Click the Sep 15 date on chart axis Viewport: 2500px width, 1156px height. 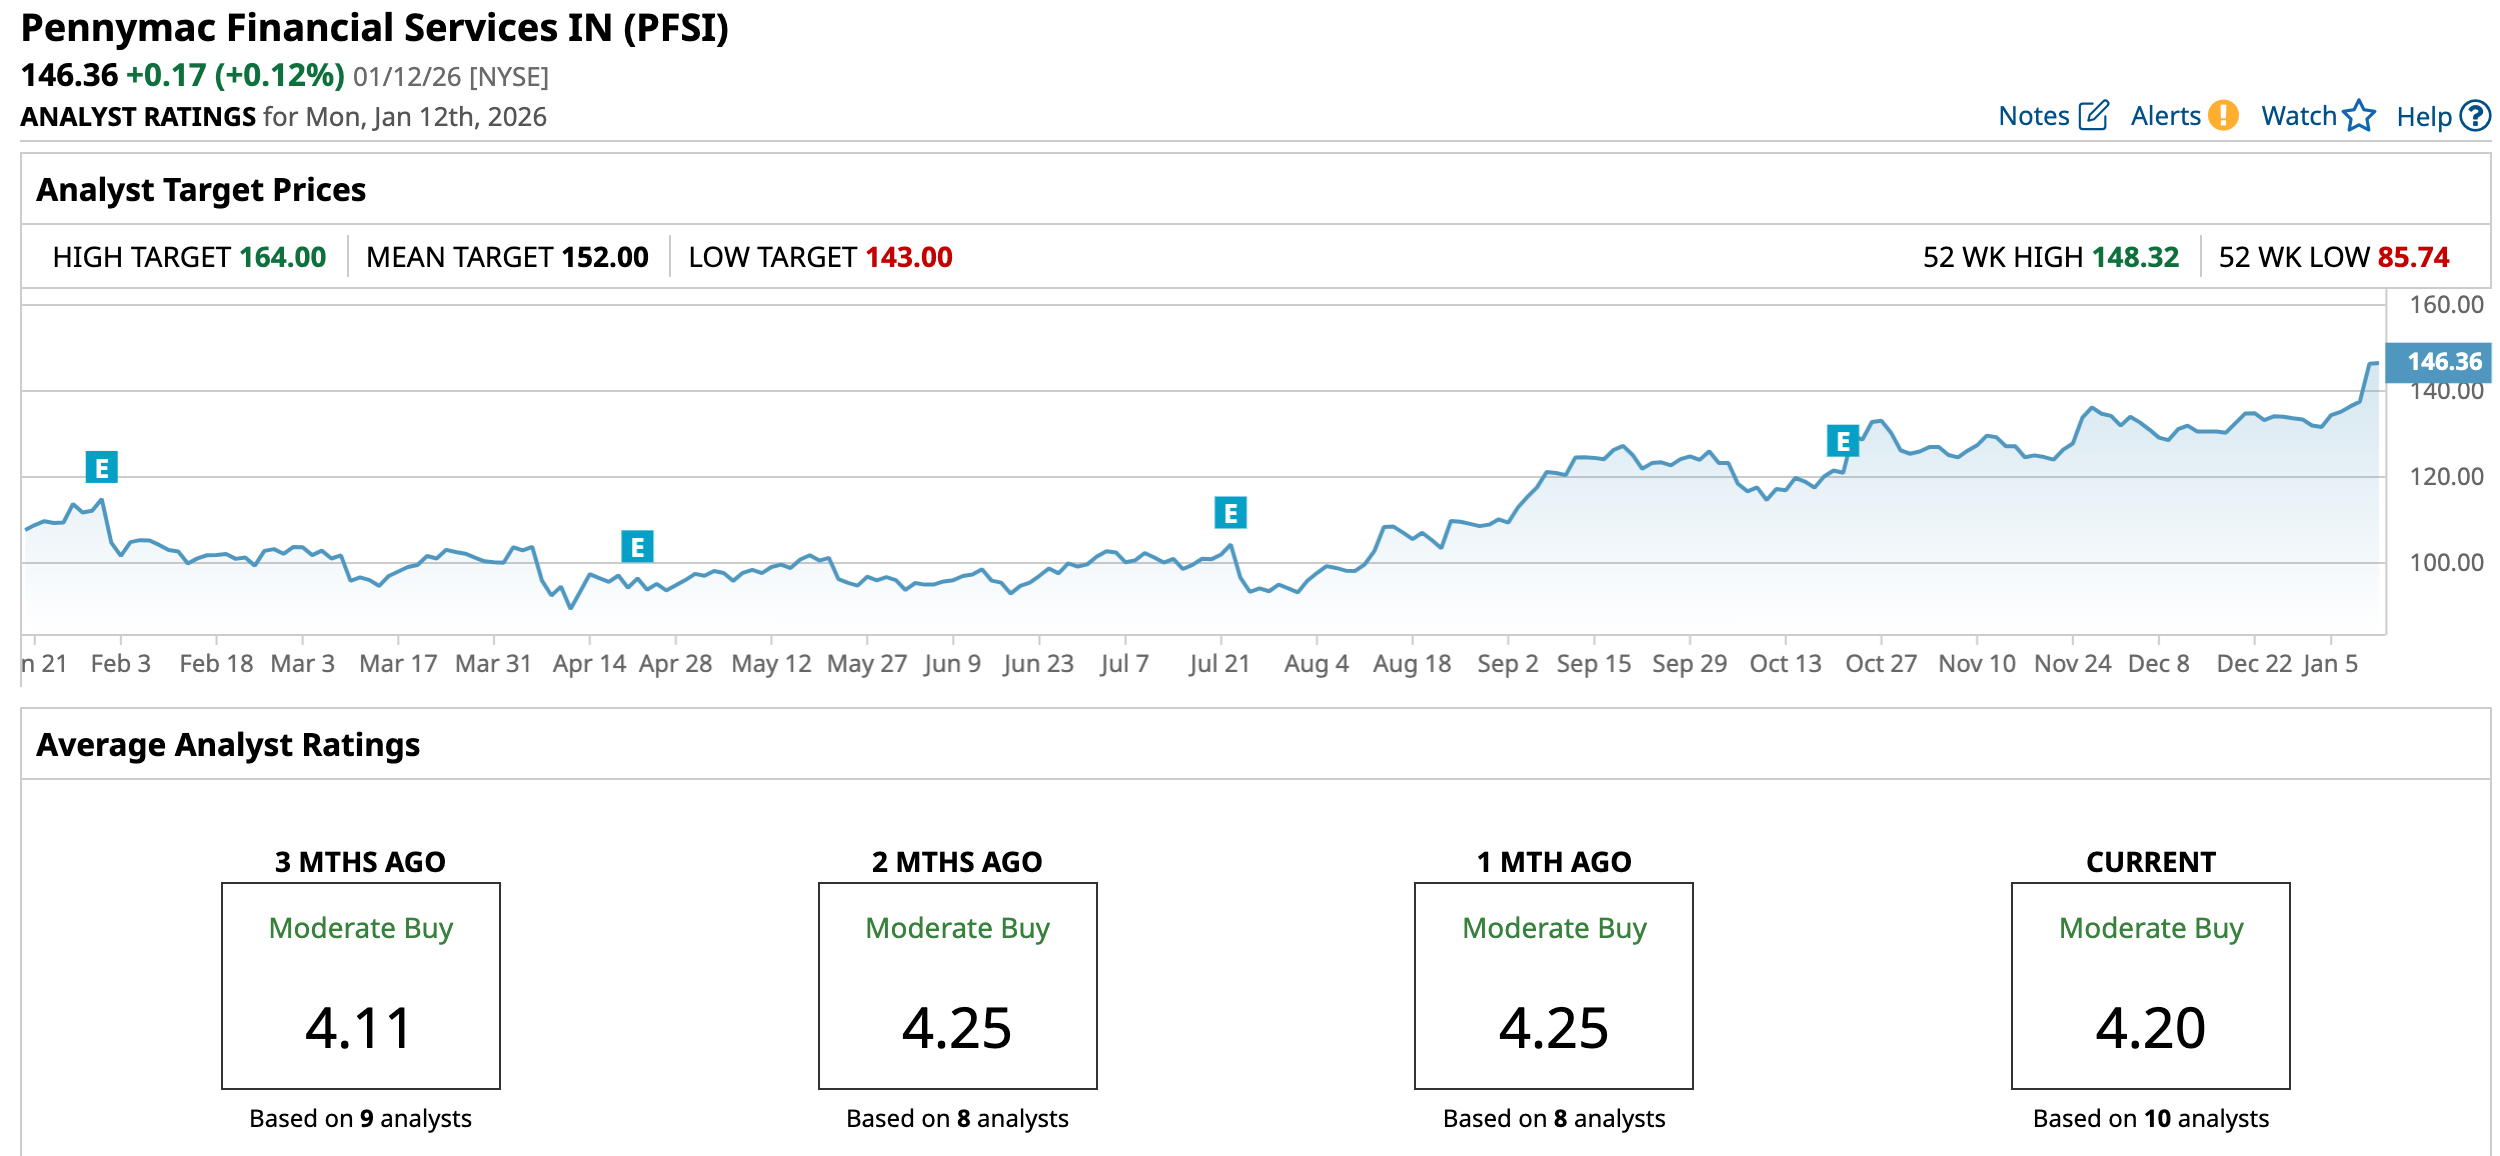1593,663
